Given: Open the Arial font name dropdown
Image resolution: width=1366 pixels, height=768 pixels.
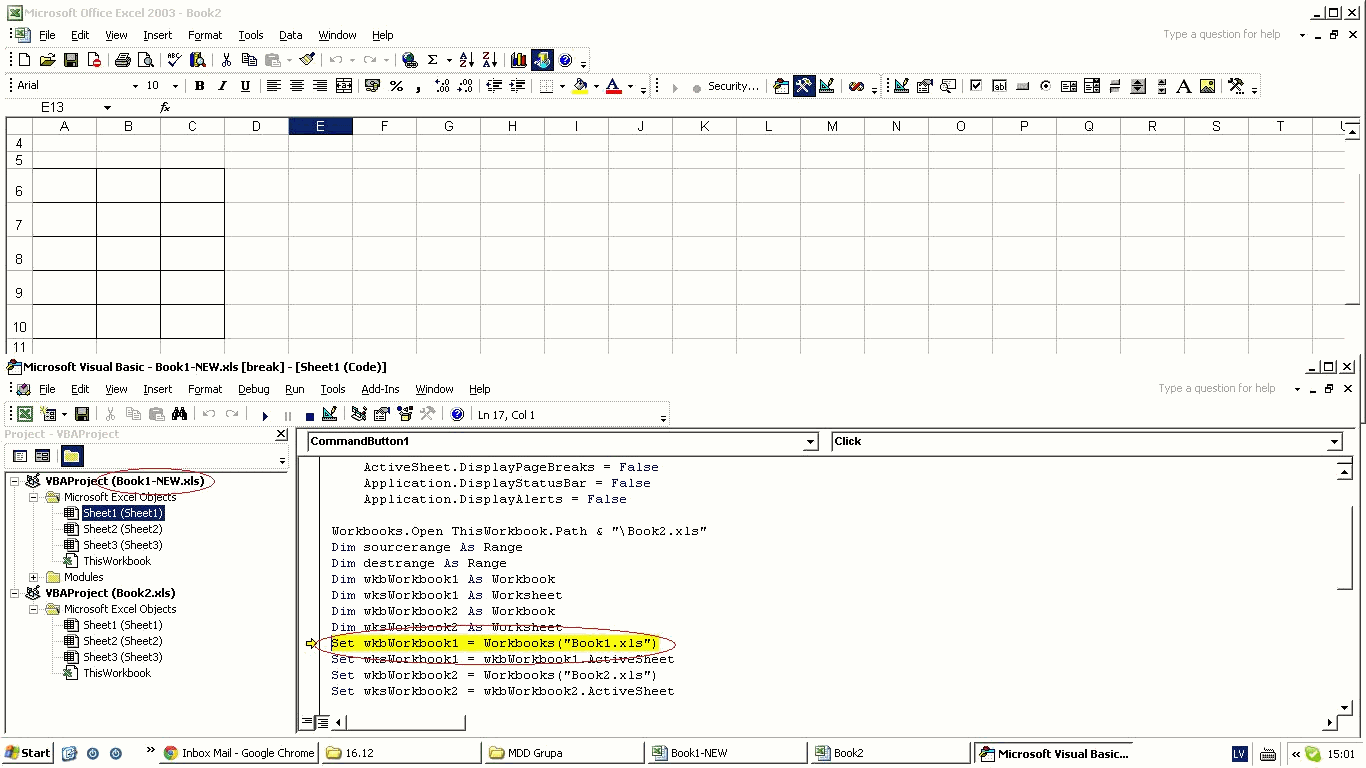Looking at the screenshot, I should click(135, 86).
